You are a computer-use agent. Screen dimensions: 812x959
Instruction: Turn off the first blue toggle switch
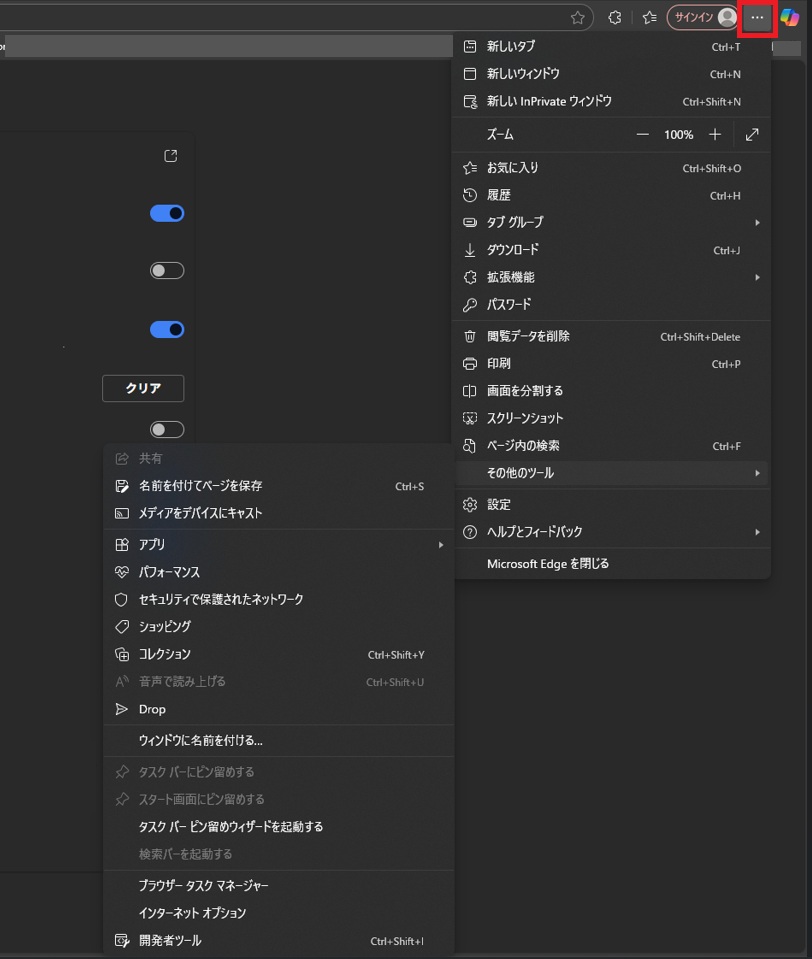pyautogui.click(x=167, y=213)
